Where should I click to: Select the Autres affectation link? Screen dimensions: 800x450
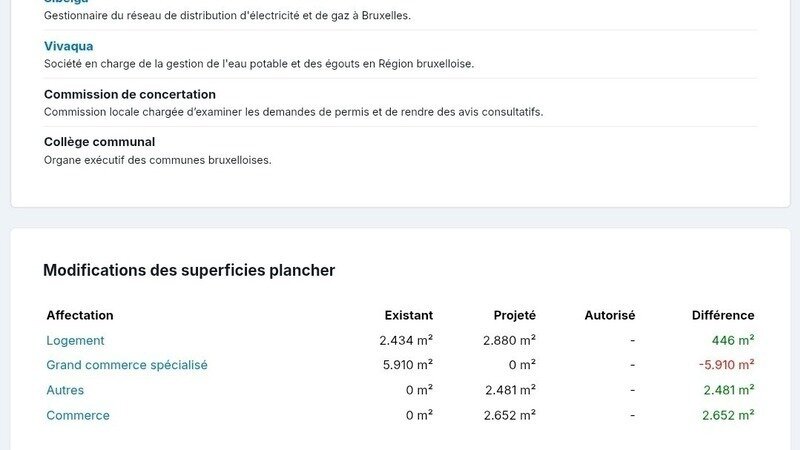(65, 390)
